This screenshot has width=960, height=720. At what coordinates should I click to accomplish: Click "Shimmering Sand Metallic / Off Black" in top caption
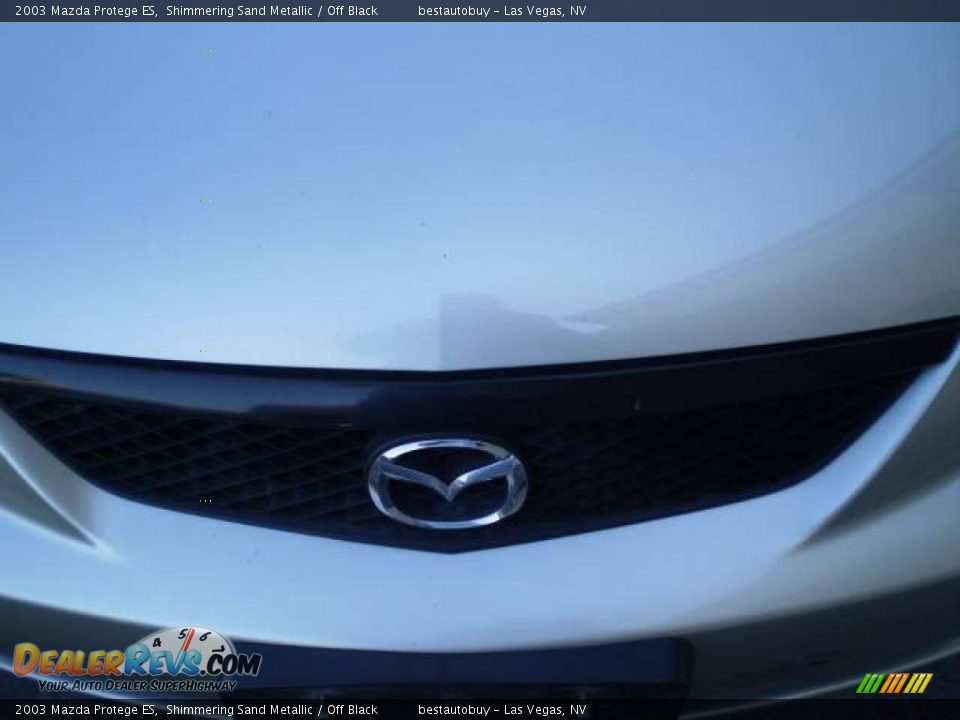pyautogui.click(x=272, y=11)
